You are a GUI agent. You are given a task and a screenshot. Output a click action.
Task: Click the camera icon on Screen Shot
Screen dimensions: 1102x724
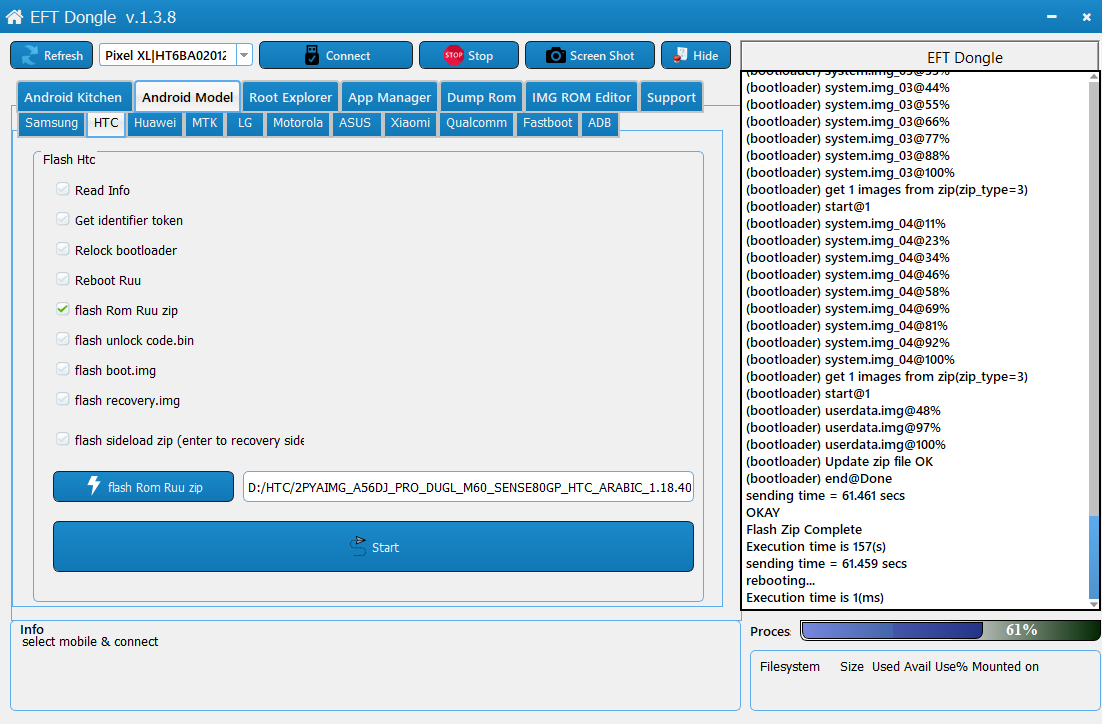tap(555, 56)
